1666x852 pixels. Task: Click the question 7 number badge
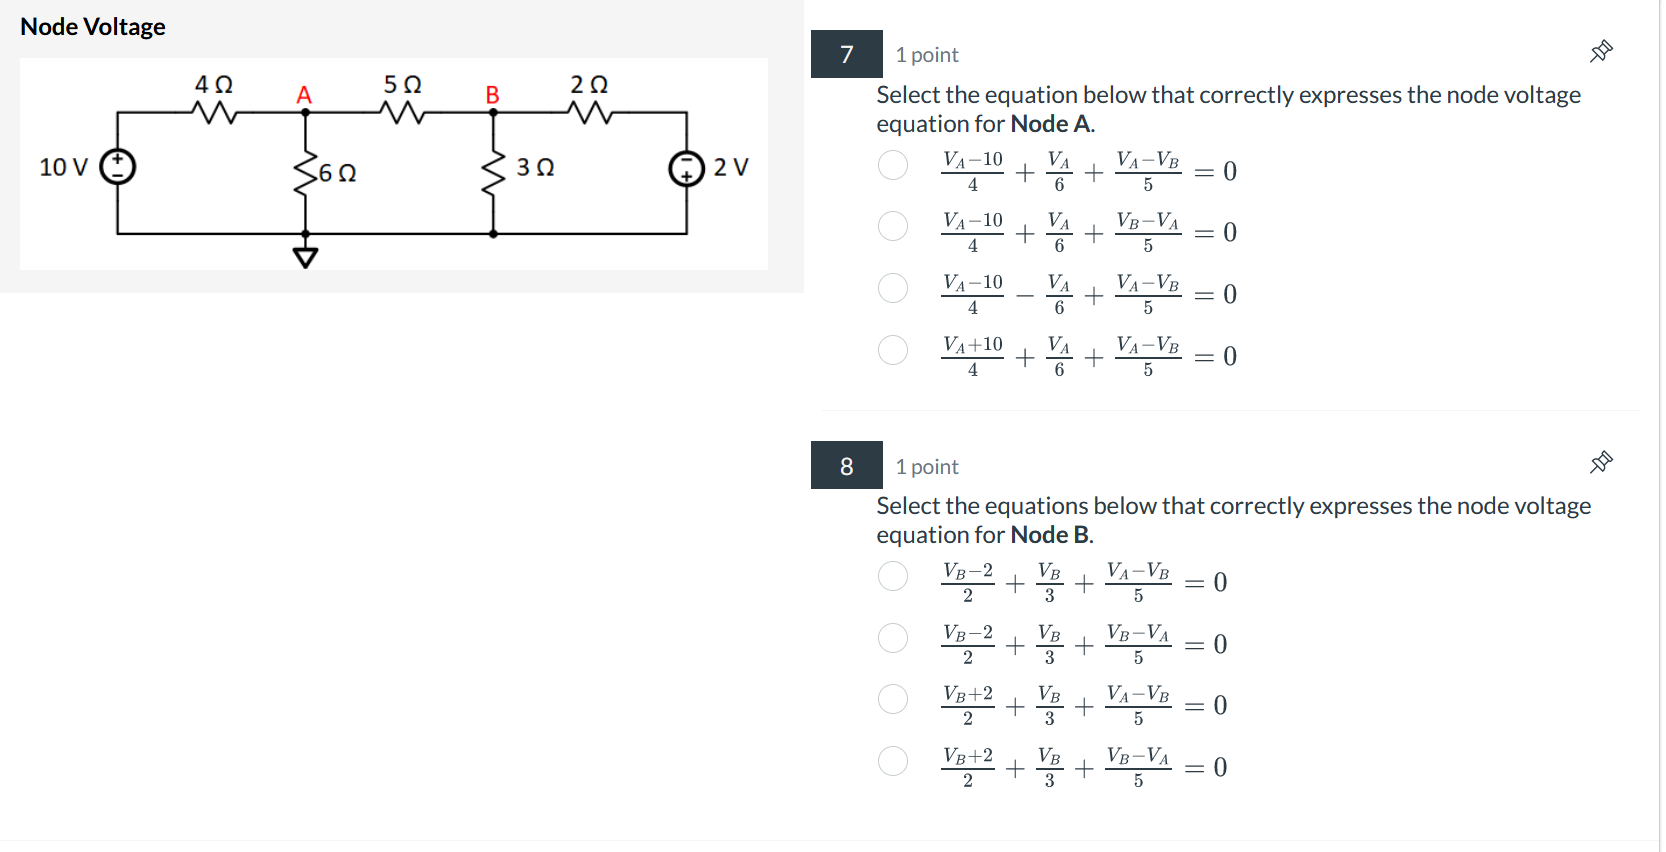(845, 54)
